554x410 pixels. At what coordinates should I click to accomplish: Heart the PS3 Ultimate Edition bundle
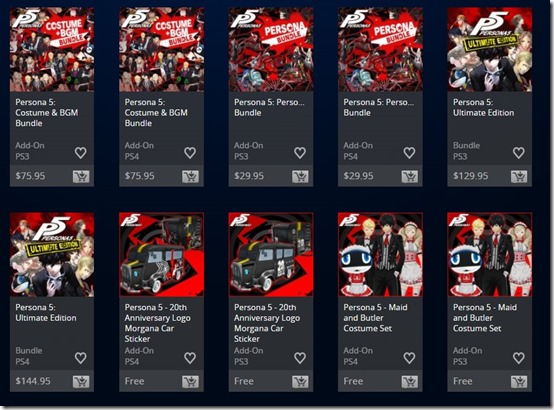coord(519,153)
